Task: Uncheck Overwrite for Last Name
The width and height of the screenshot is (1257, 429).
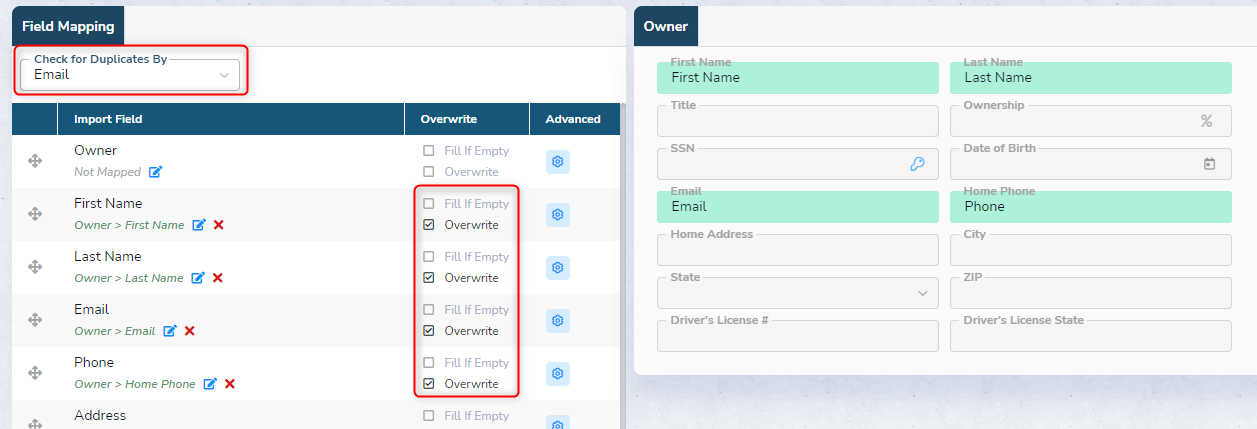Action: 429,278
